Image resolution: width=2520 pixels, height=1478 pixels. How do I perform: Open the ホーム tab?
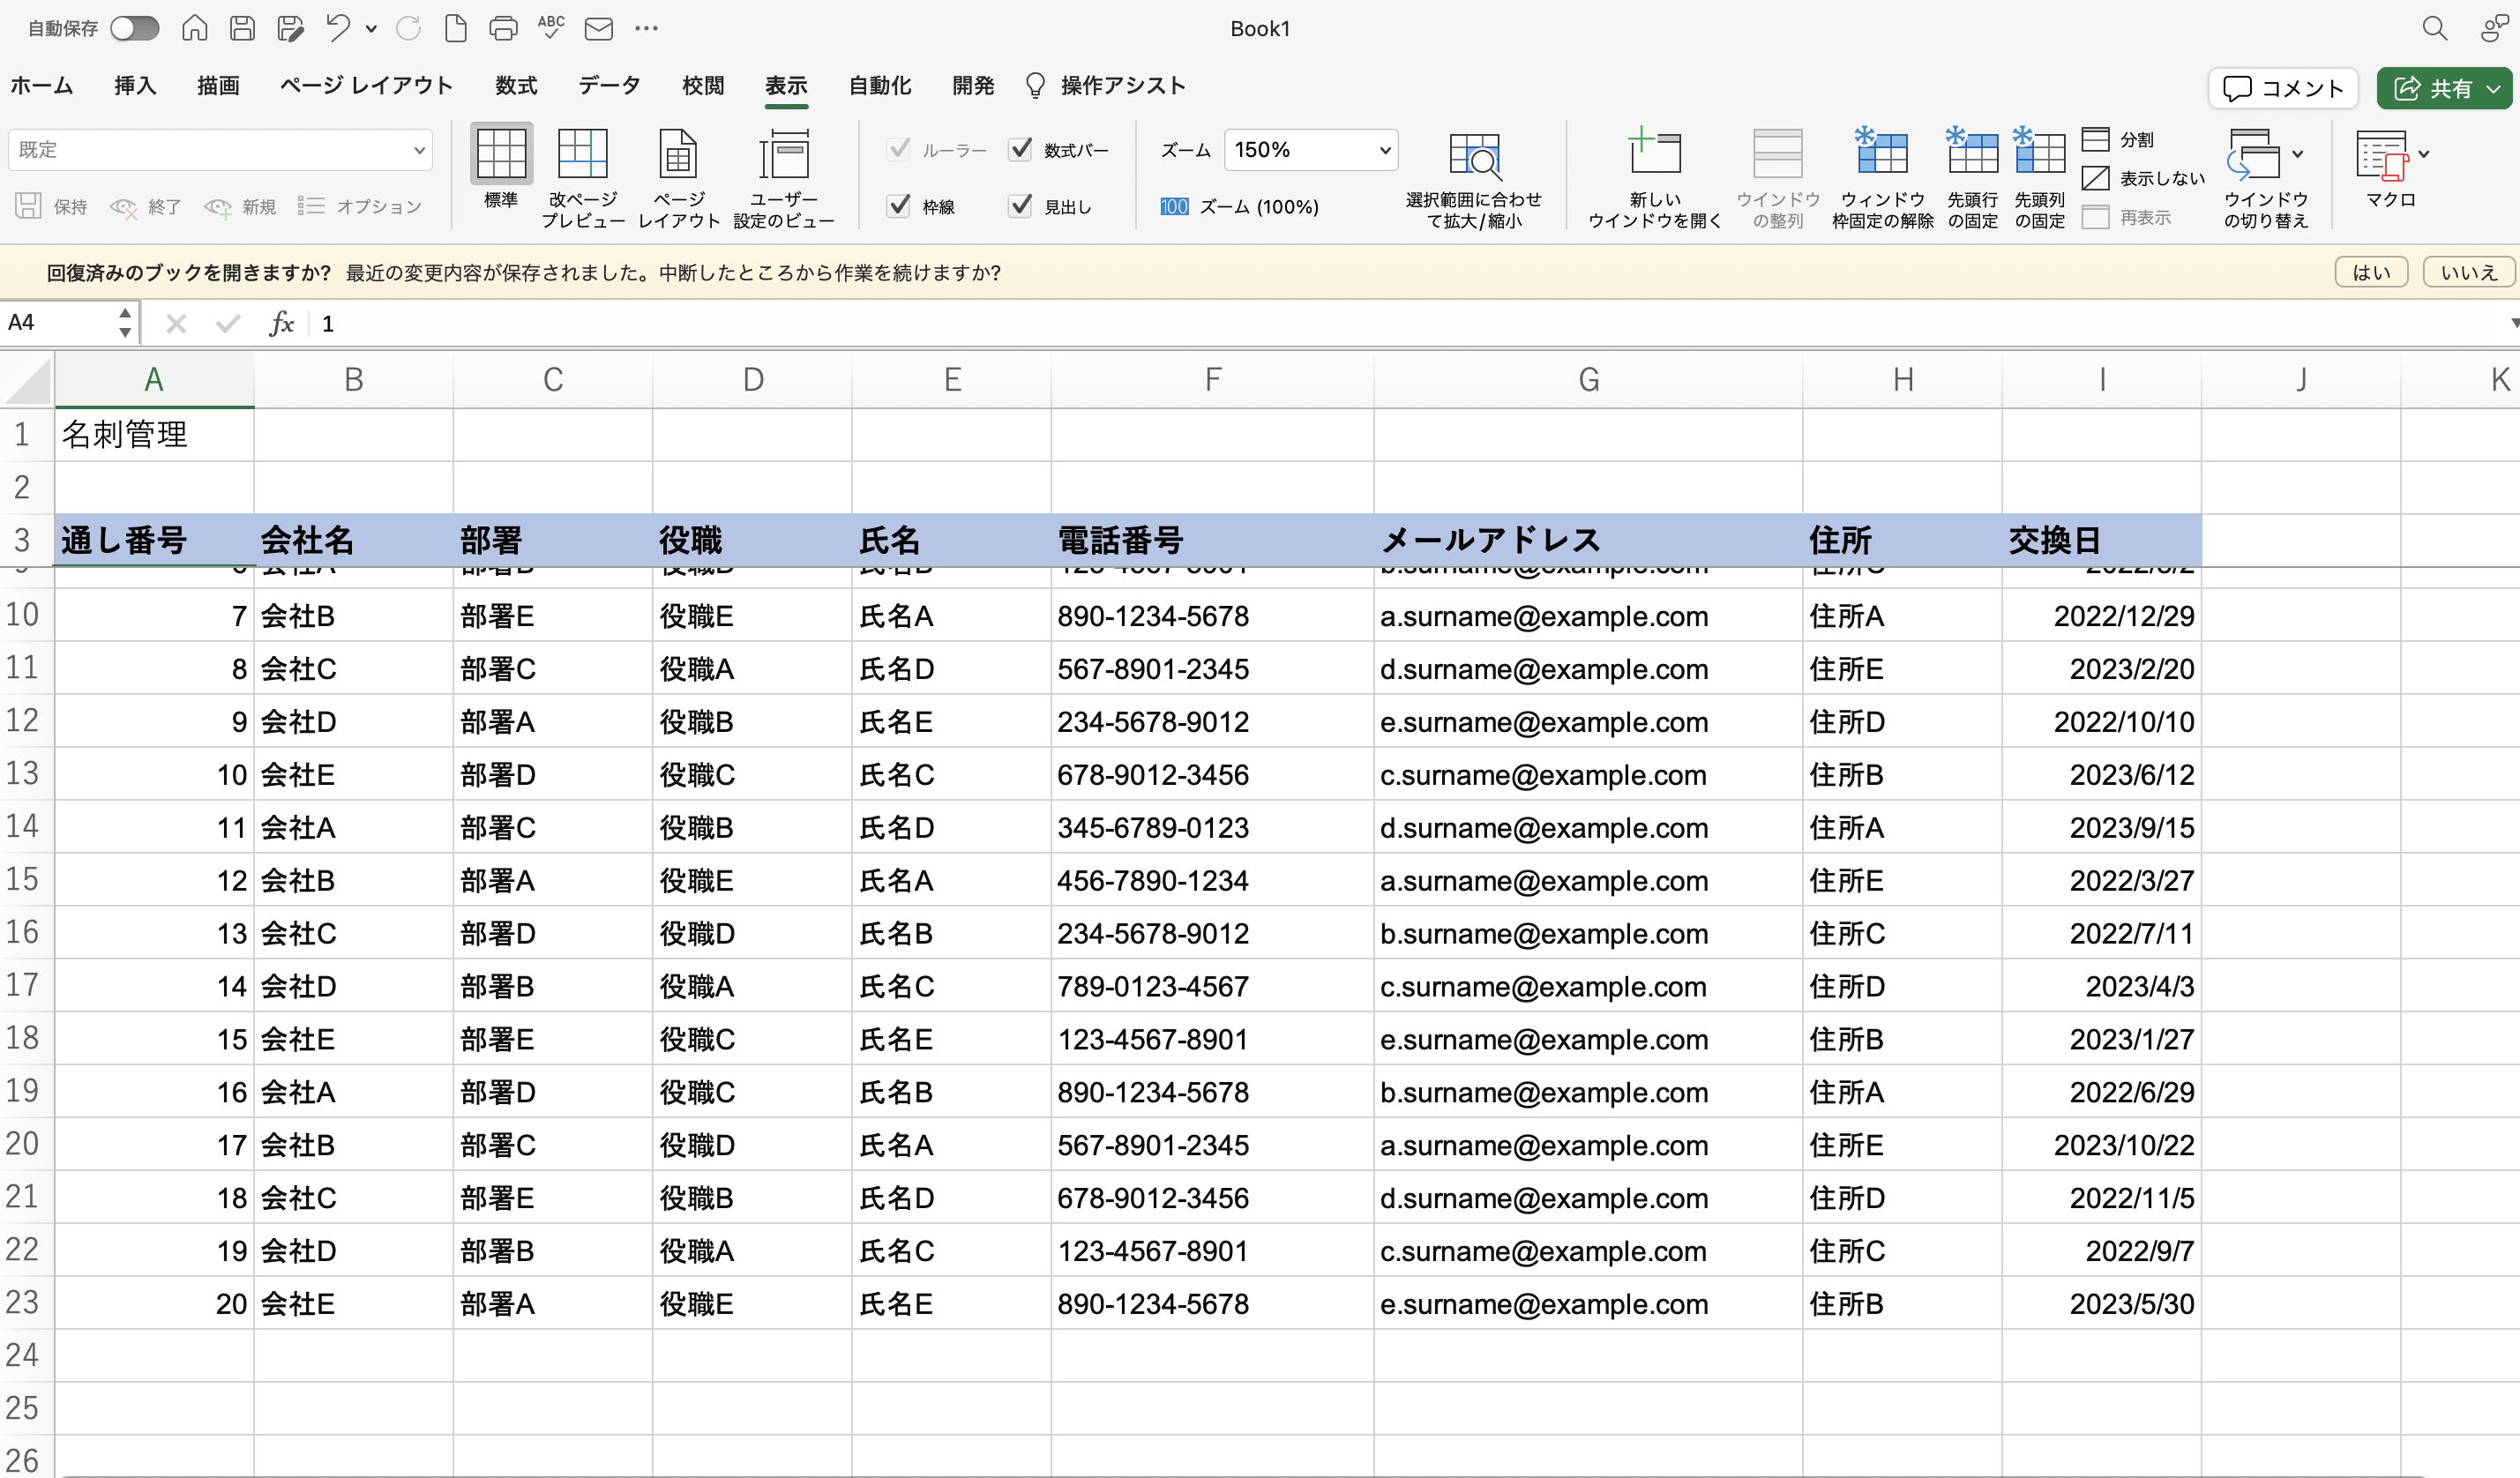(x=42, y=86)
